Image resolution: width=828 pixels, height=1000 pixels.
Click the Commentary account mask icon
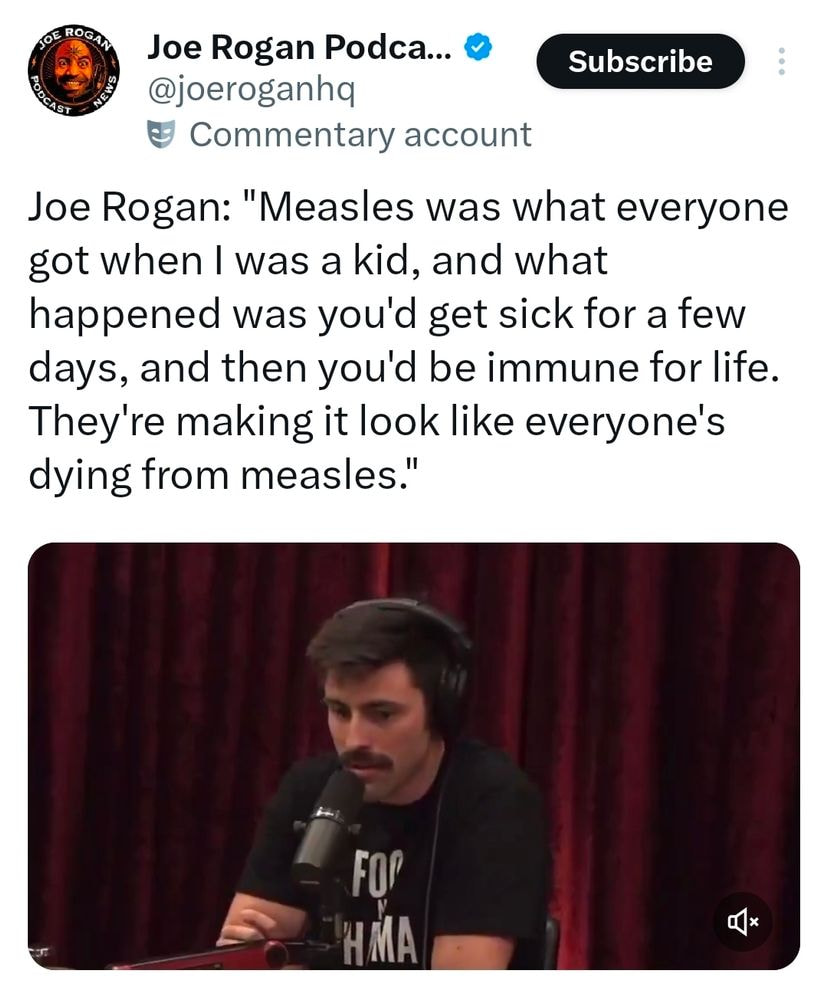[x=163, y=134]
